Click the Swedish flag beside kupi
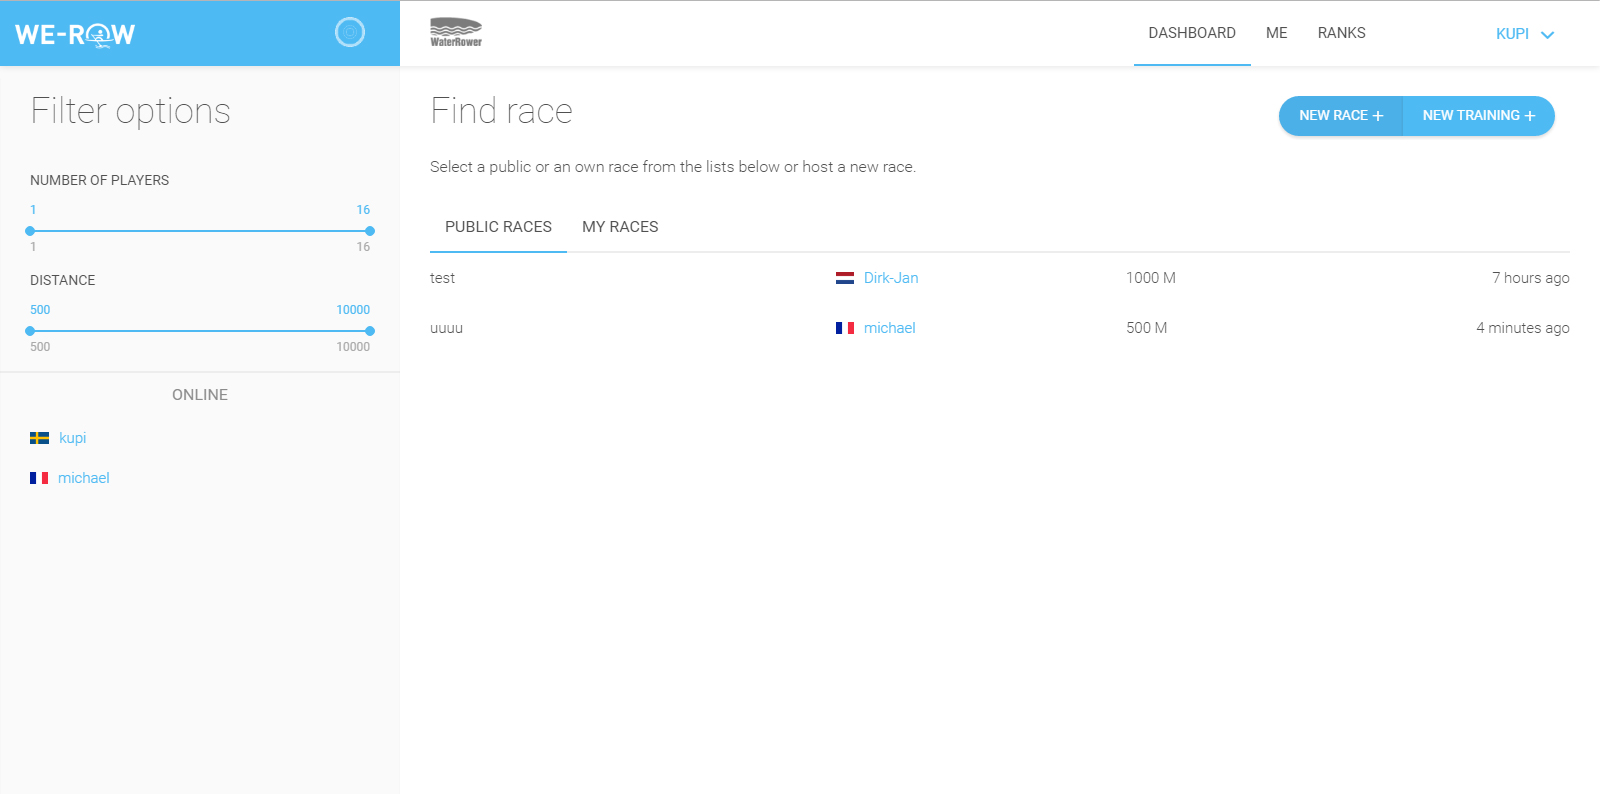1600x794 pixels. click(39, 438)
